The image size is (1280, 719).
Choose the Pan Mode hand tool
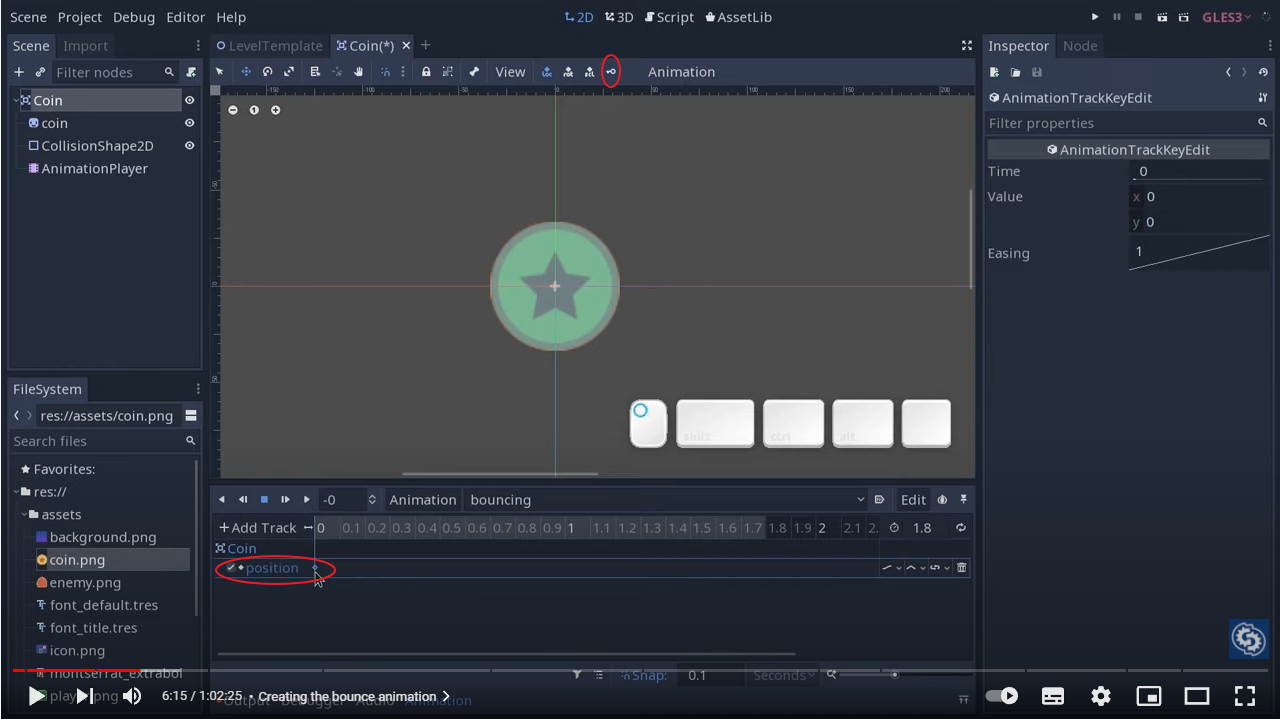358,72
